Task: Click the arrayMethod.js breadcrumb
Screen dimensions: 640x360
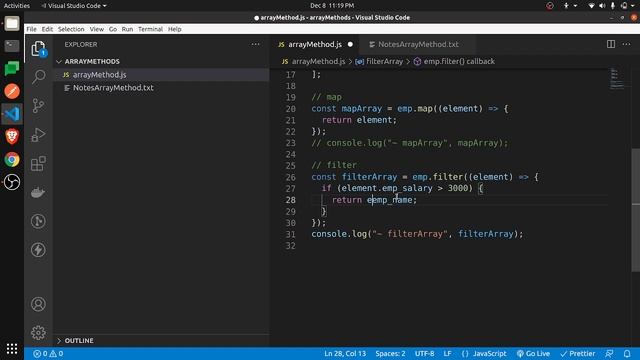Action: pos(313,61)
